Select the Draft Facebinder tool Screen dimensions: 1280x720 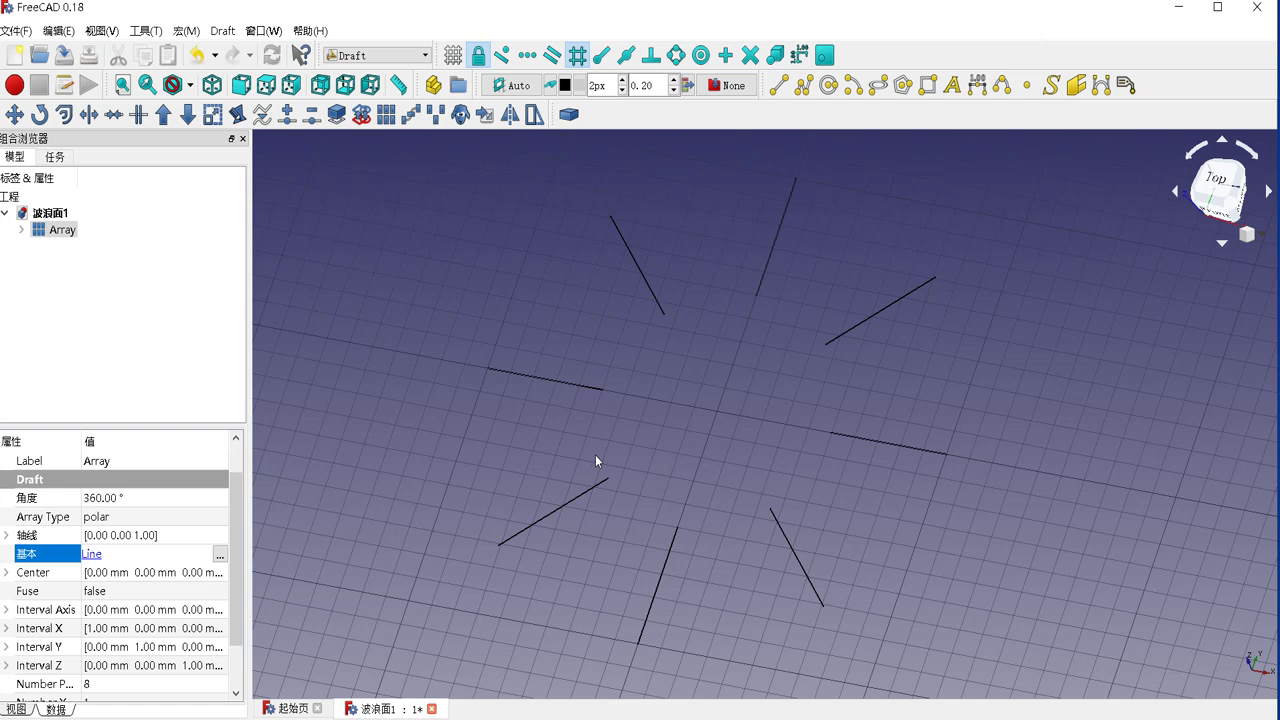(x=1076, y=85)
